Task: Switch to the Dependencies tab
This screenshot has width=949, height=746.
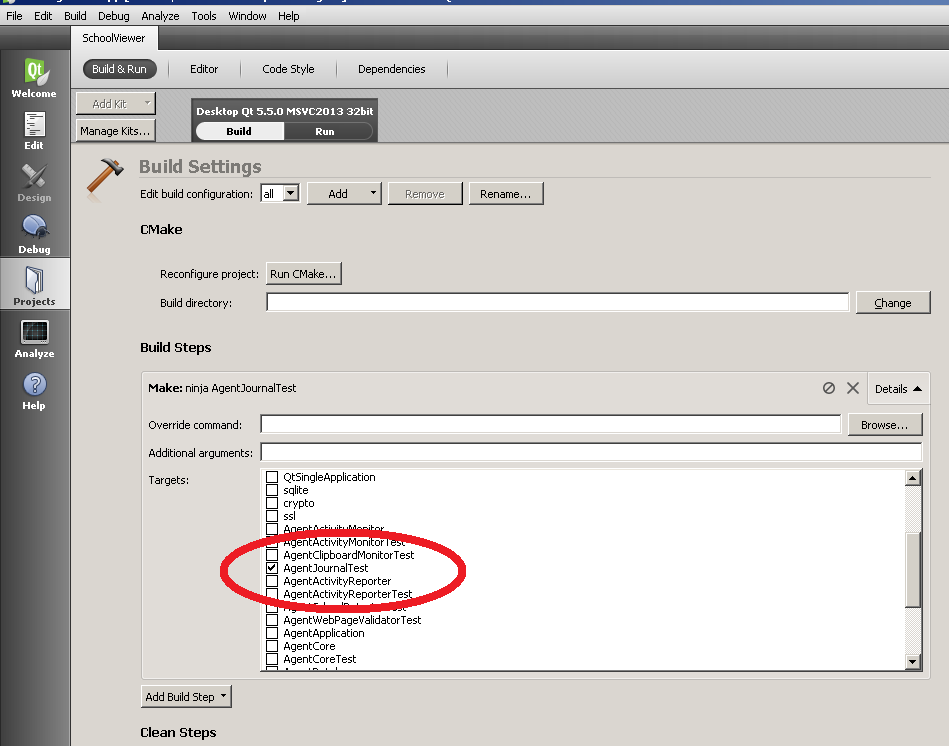Action: point(392,69)
